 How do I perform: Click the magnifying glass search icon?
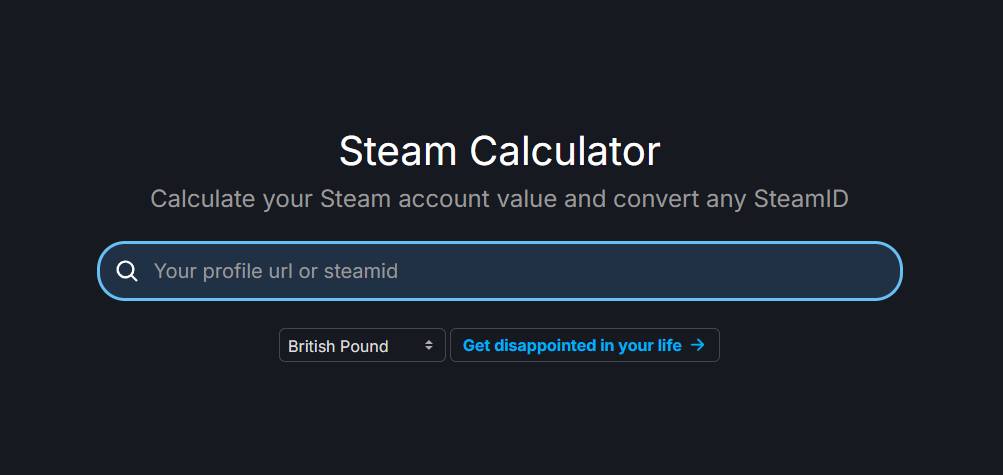[x=127, y=271]
